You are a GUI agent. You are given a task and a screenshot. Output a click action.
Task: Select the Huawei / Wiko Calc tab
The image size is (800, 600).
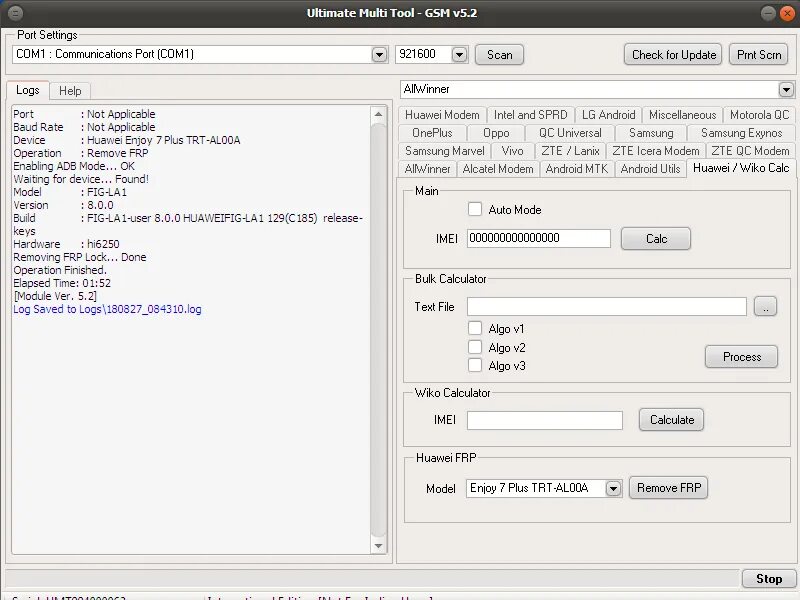pyautogui.click(x=741, y=168)
